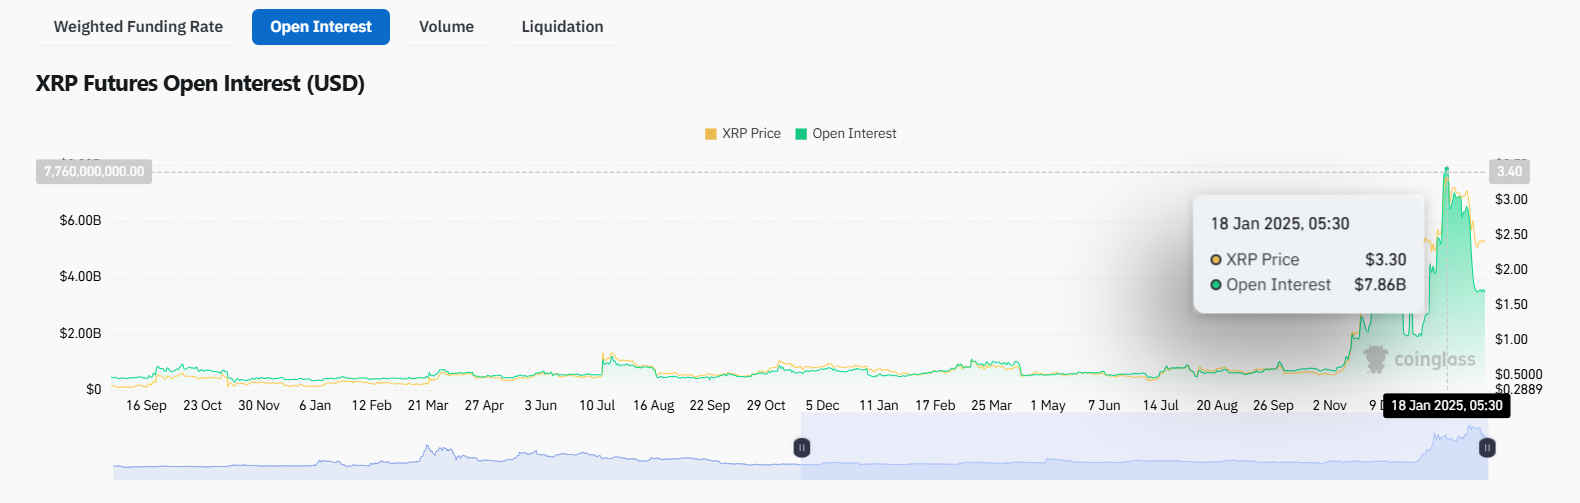Click the 10 Jul date on x-axis
Screen dimensions: 1580x503
[597, 405]
